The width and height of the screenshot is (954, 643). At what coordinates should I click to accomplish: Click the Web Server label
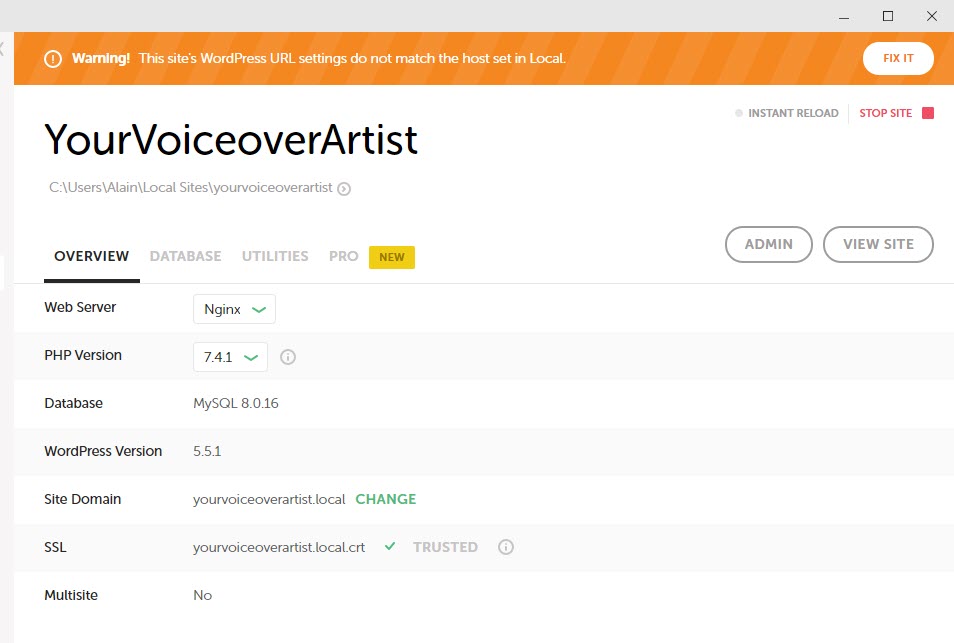(x=80, y=307)
